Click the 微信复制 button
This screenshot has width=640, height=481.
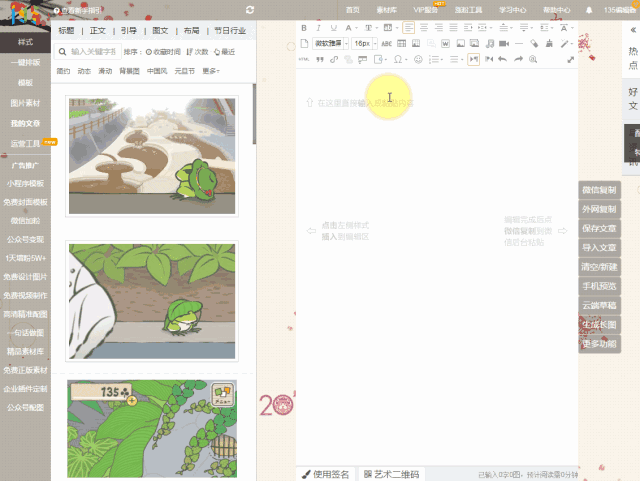[x=599, y=190]
